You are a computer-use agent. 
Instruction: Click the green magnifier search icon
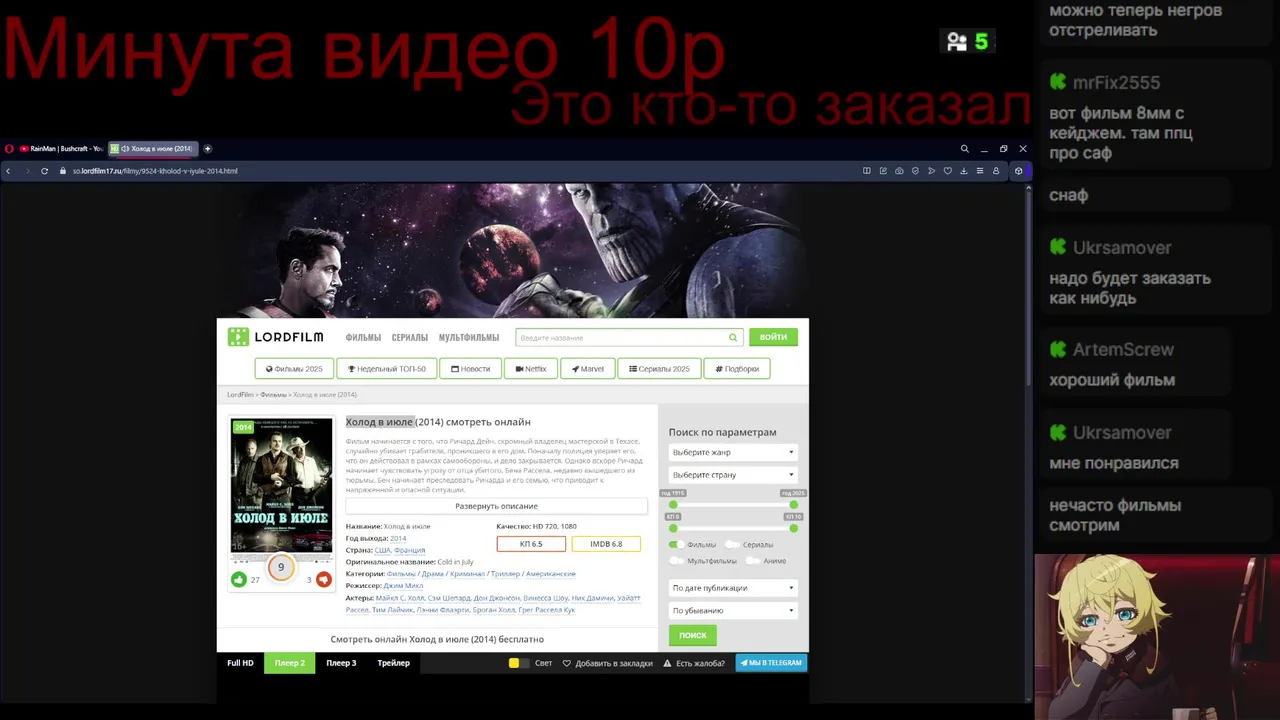733,338
